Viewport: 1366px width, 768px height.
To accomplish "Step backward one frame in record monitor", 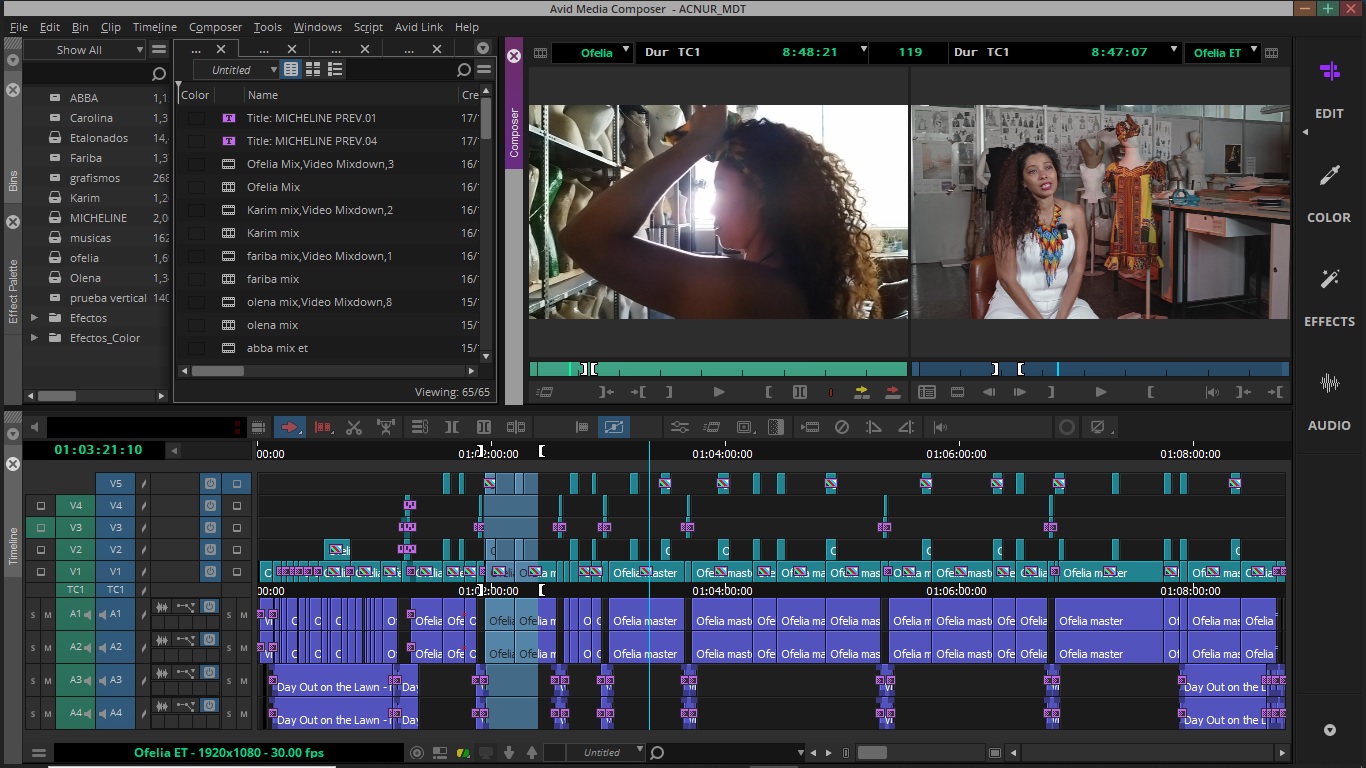I will tap(989, 392).
